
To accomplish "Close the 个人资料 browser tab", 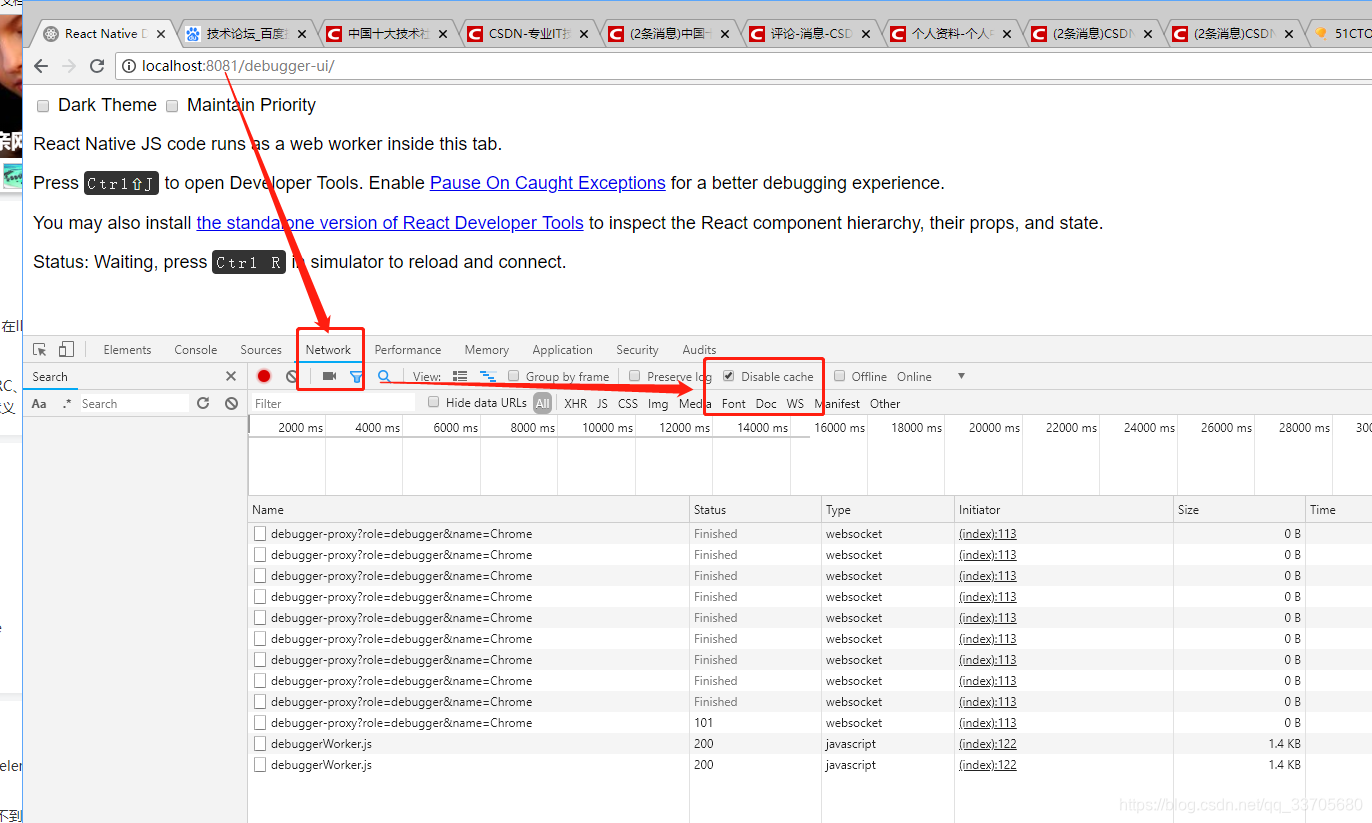I will [x=1007, y=34].
